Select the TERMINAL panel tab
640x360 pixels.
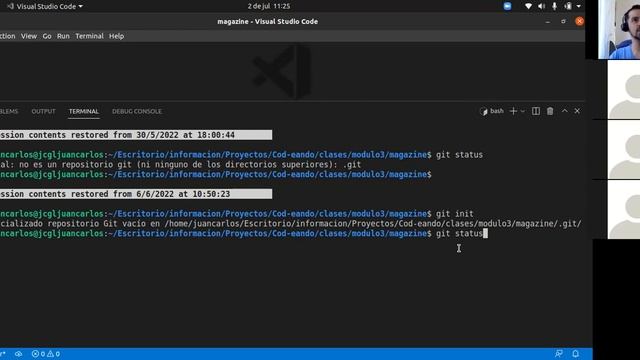[x=84, y=111]
